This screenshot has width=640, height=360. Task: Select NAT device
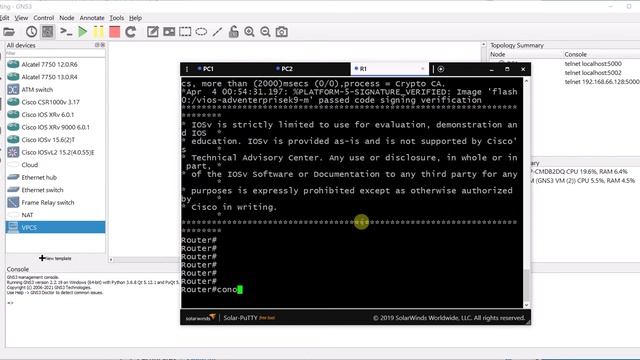click(x=55, y=215)
